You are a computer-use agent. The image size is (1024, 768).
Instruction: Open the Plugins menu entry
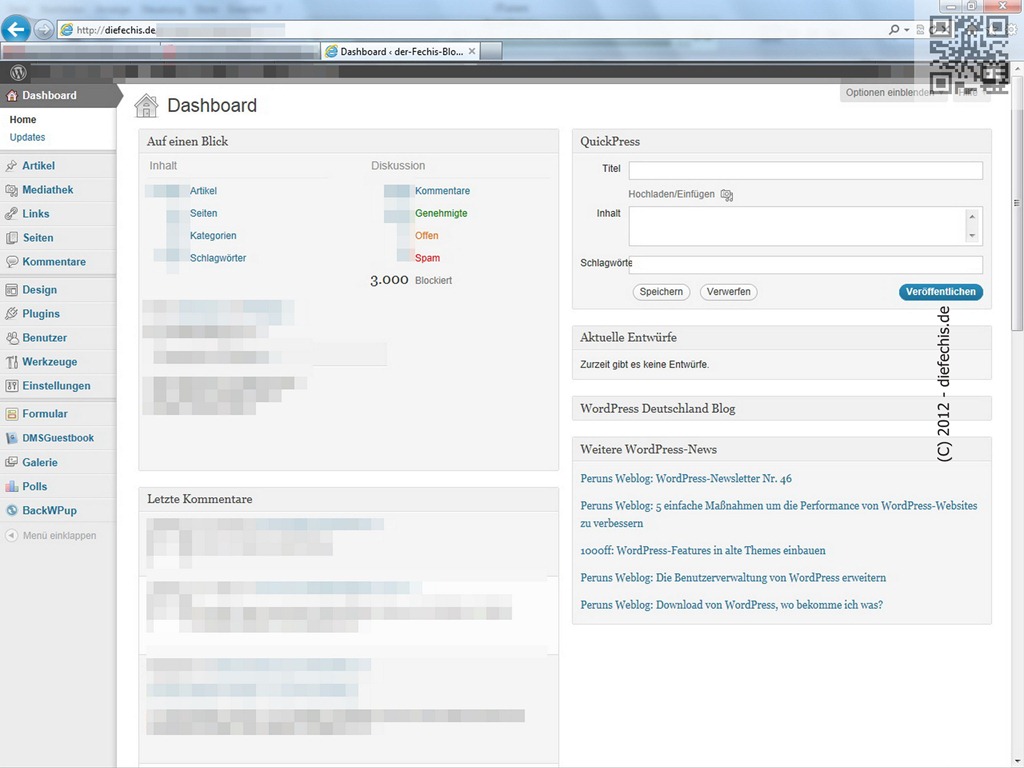point(40,314)
